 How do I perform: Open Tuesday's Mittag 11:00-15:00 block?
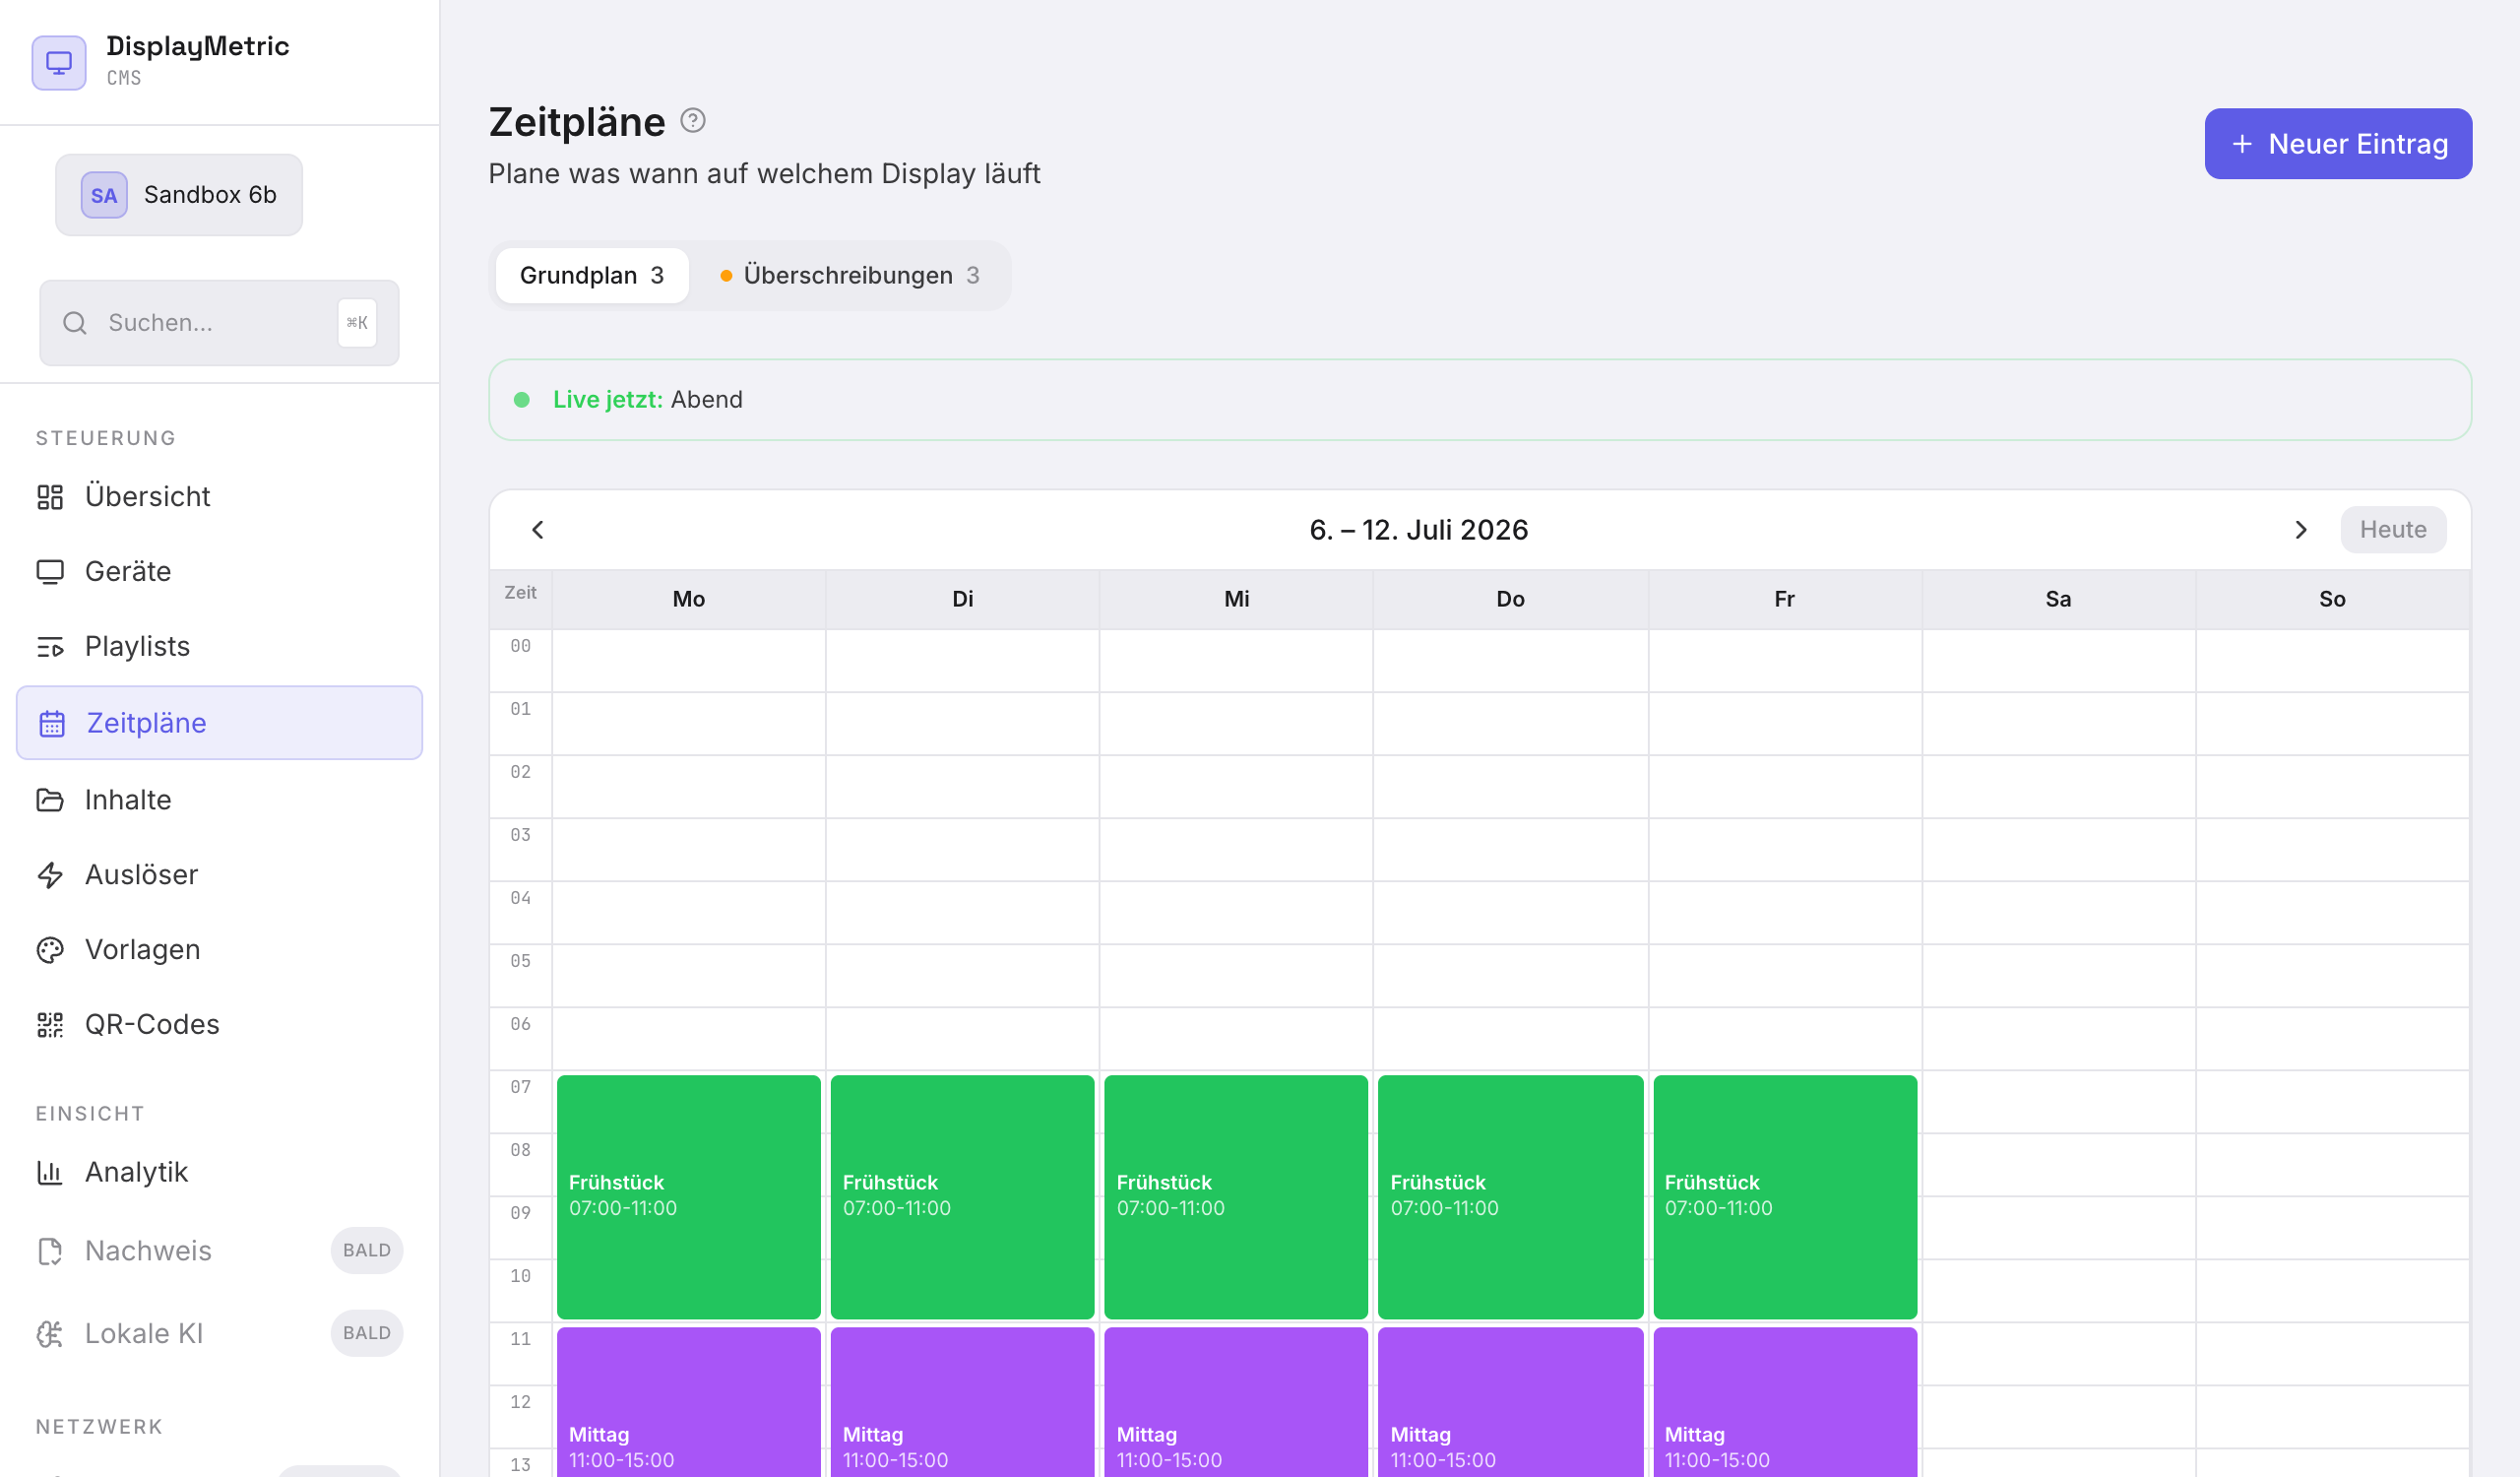pyautogui.click(x=963, y=1403)
